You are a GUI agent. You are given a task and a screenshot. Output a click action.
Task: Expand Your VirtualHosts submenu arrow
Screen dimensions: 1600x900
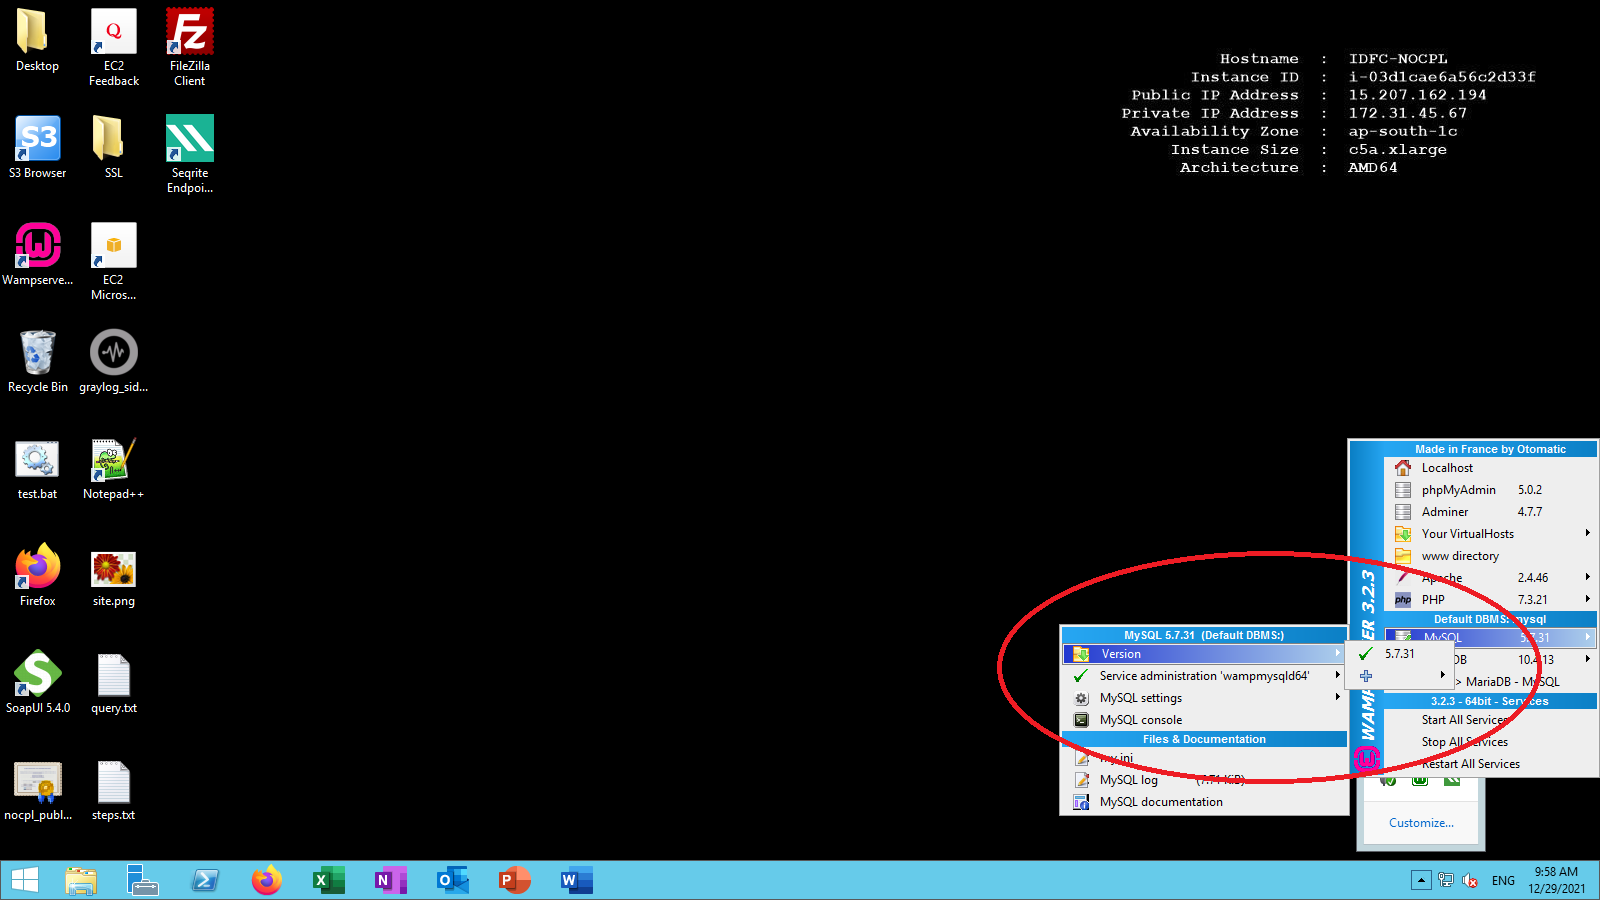click(x=1587, y=533)
